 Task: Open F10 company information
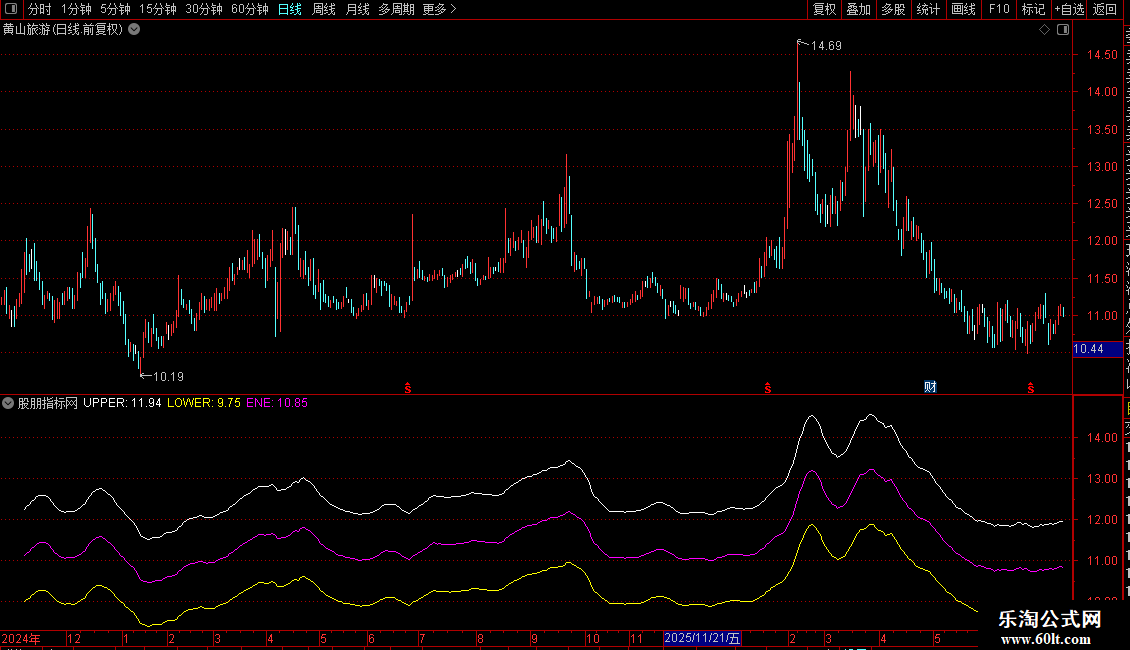pos(999,9)
